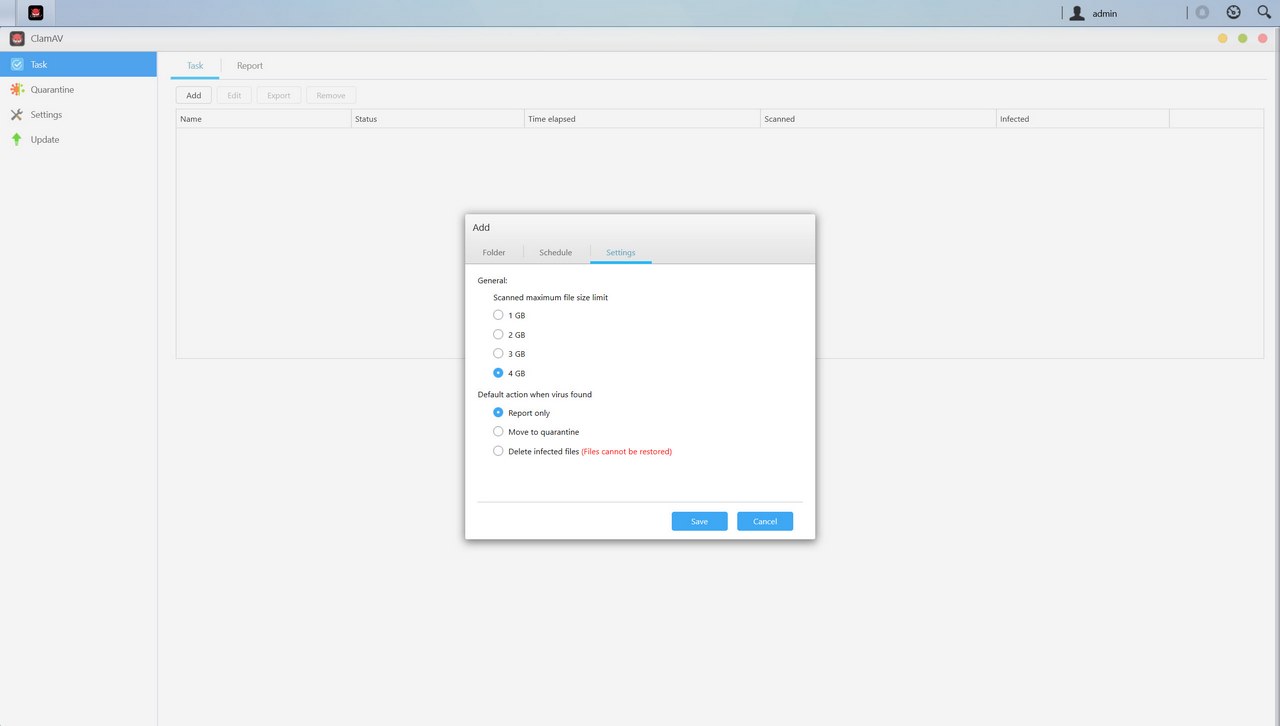
Task: Click the green maximize dot of ClamAV window
Action: coord(1242,38)
